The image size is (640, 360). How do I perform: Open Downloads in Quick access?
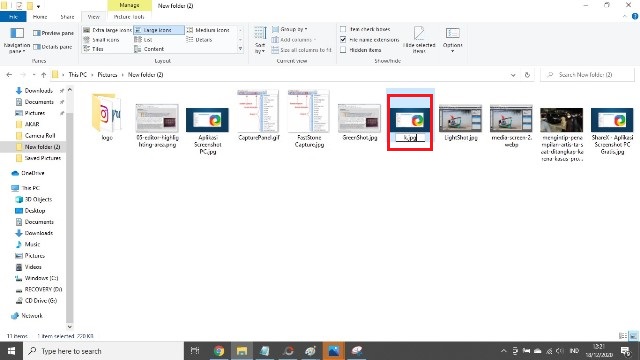tap(38, 91)
